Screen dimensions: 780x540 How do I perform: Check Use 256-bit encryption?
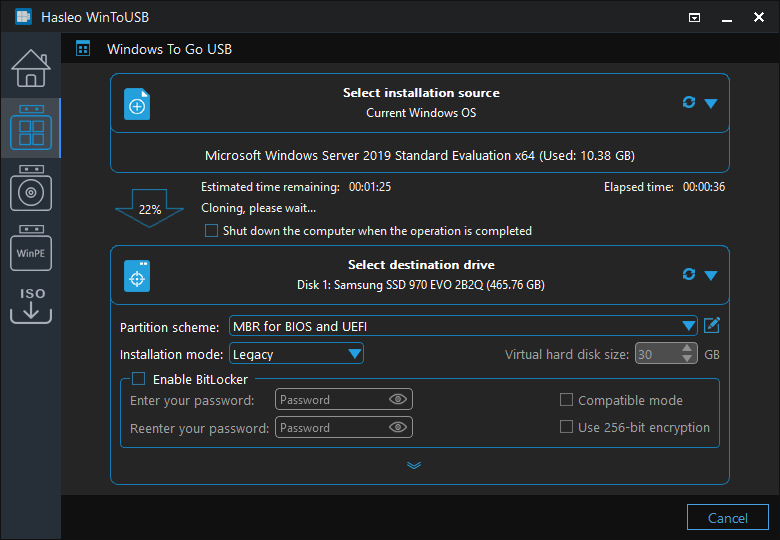pos(566,427)
